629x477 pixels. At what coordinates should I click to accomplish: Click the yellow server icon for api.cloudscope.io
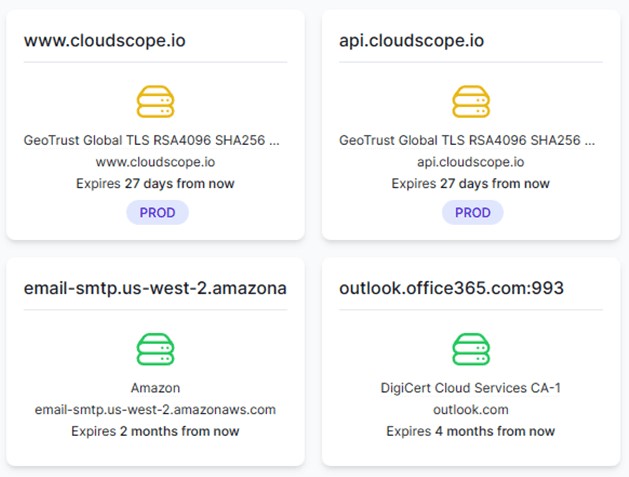pyautogui.click(x=471, y=102)
